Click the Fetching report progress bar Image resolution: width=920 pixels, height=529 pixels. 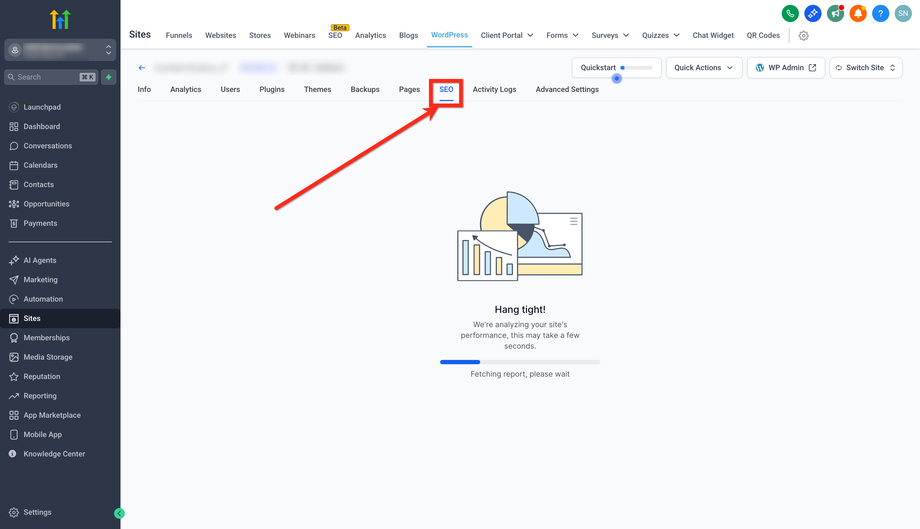click(x=520, y=362)
